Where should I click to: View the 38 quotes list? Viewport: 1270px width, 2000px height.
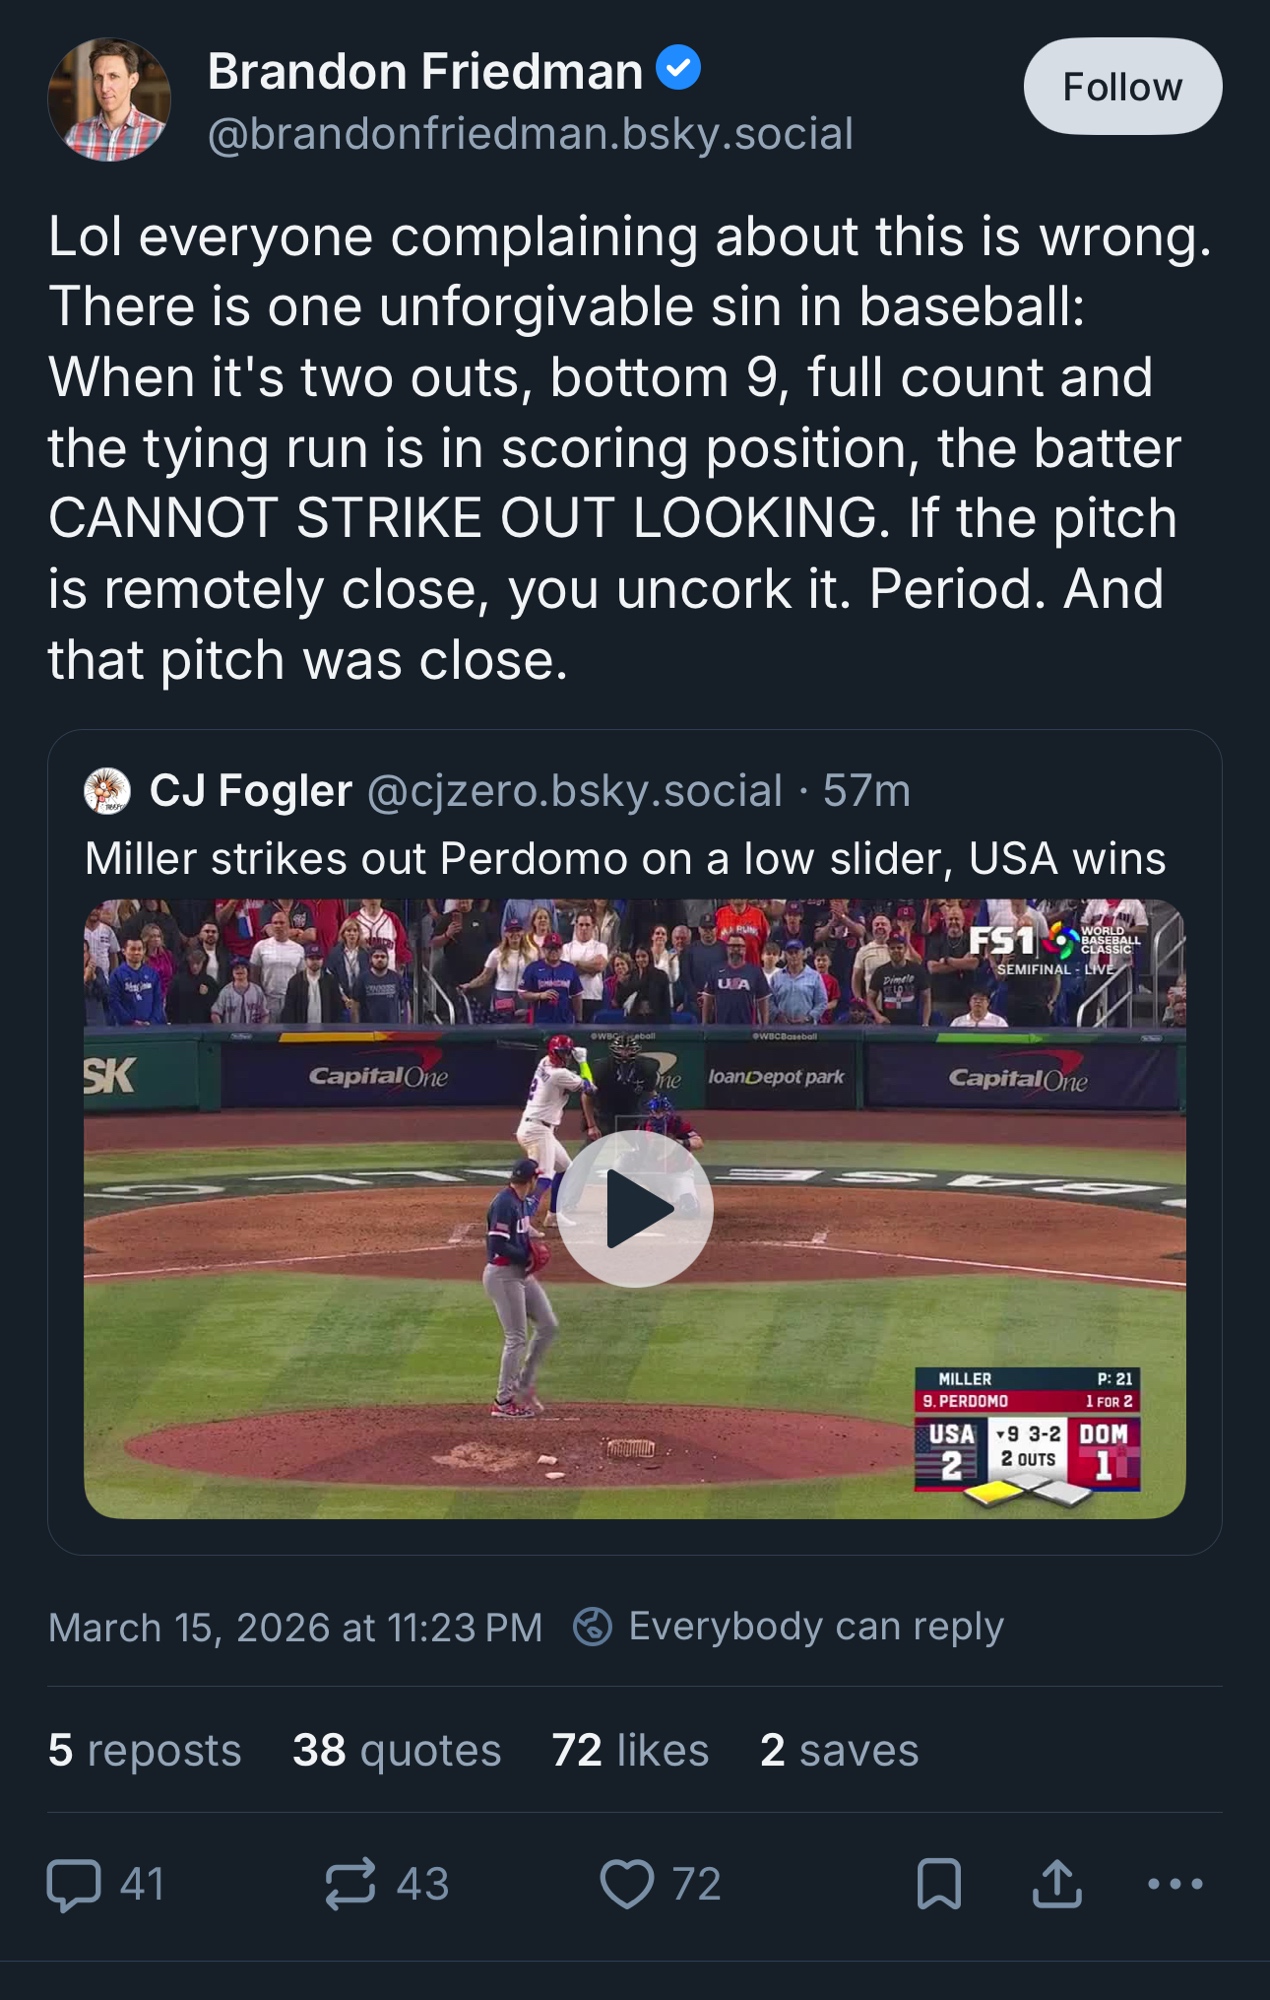point(397,1750)
